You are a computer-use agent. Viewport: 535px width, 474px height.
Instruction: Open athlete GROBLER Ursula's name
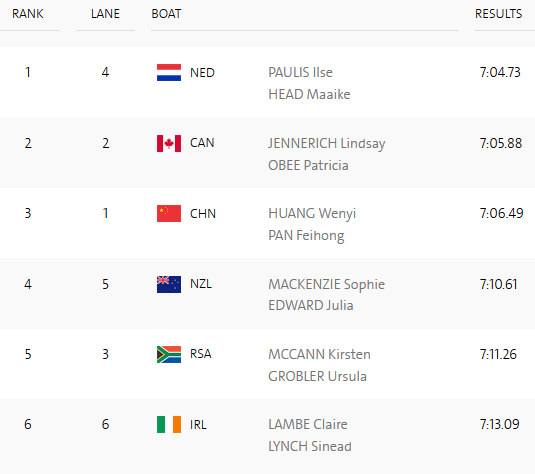click(317, 376)
